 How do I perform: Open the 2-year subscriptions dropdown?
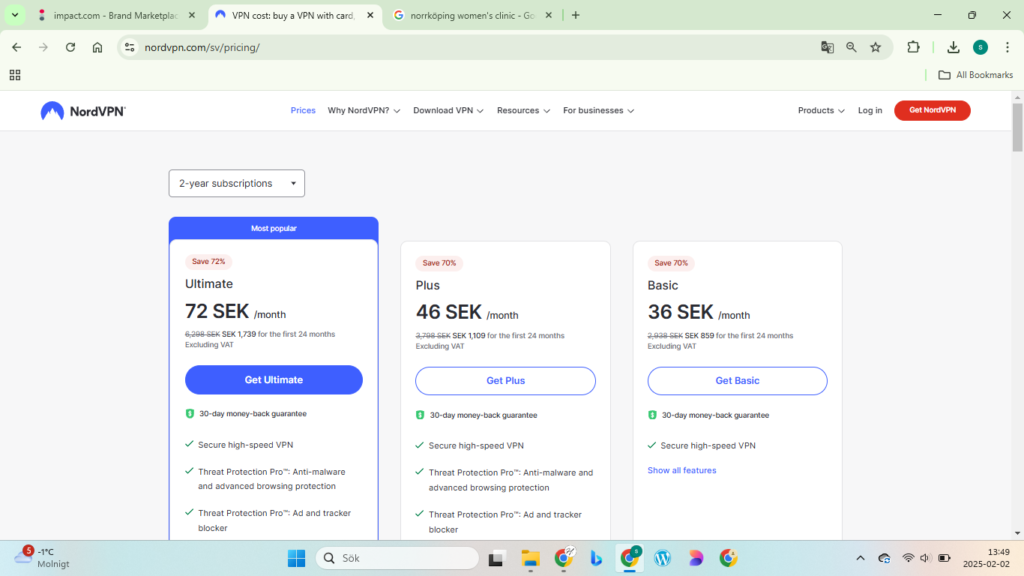(236, 184)
